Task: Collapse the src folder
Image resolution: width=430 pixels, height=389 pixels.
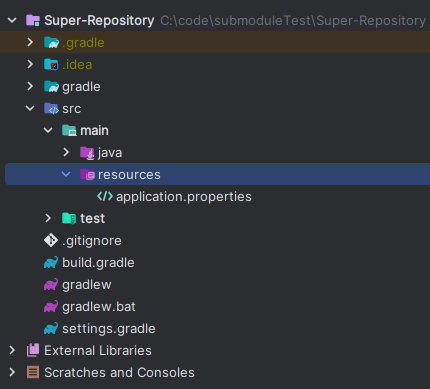Action: coord(30,108)
